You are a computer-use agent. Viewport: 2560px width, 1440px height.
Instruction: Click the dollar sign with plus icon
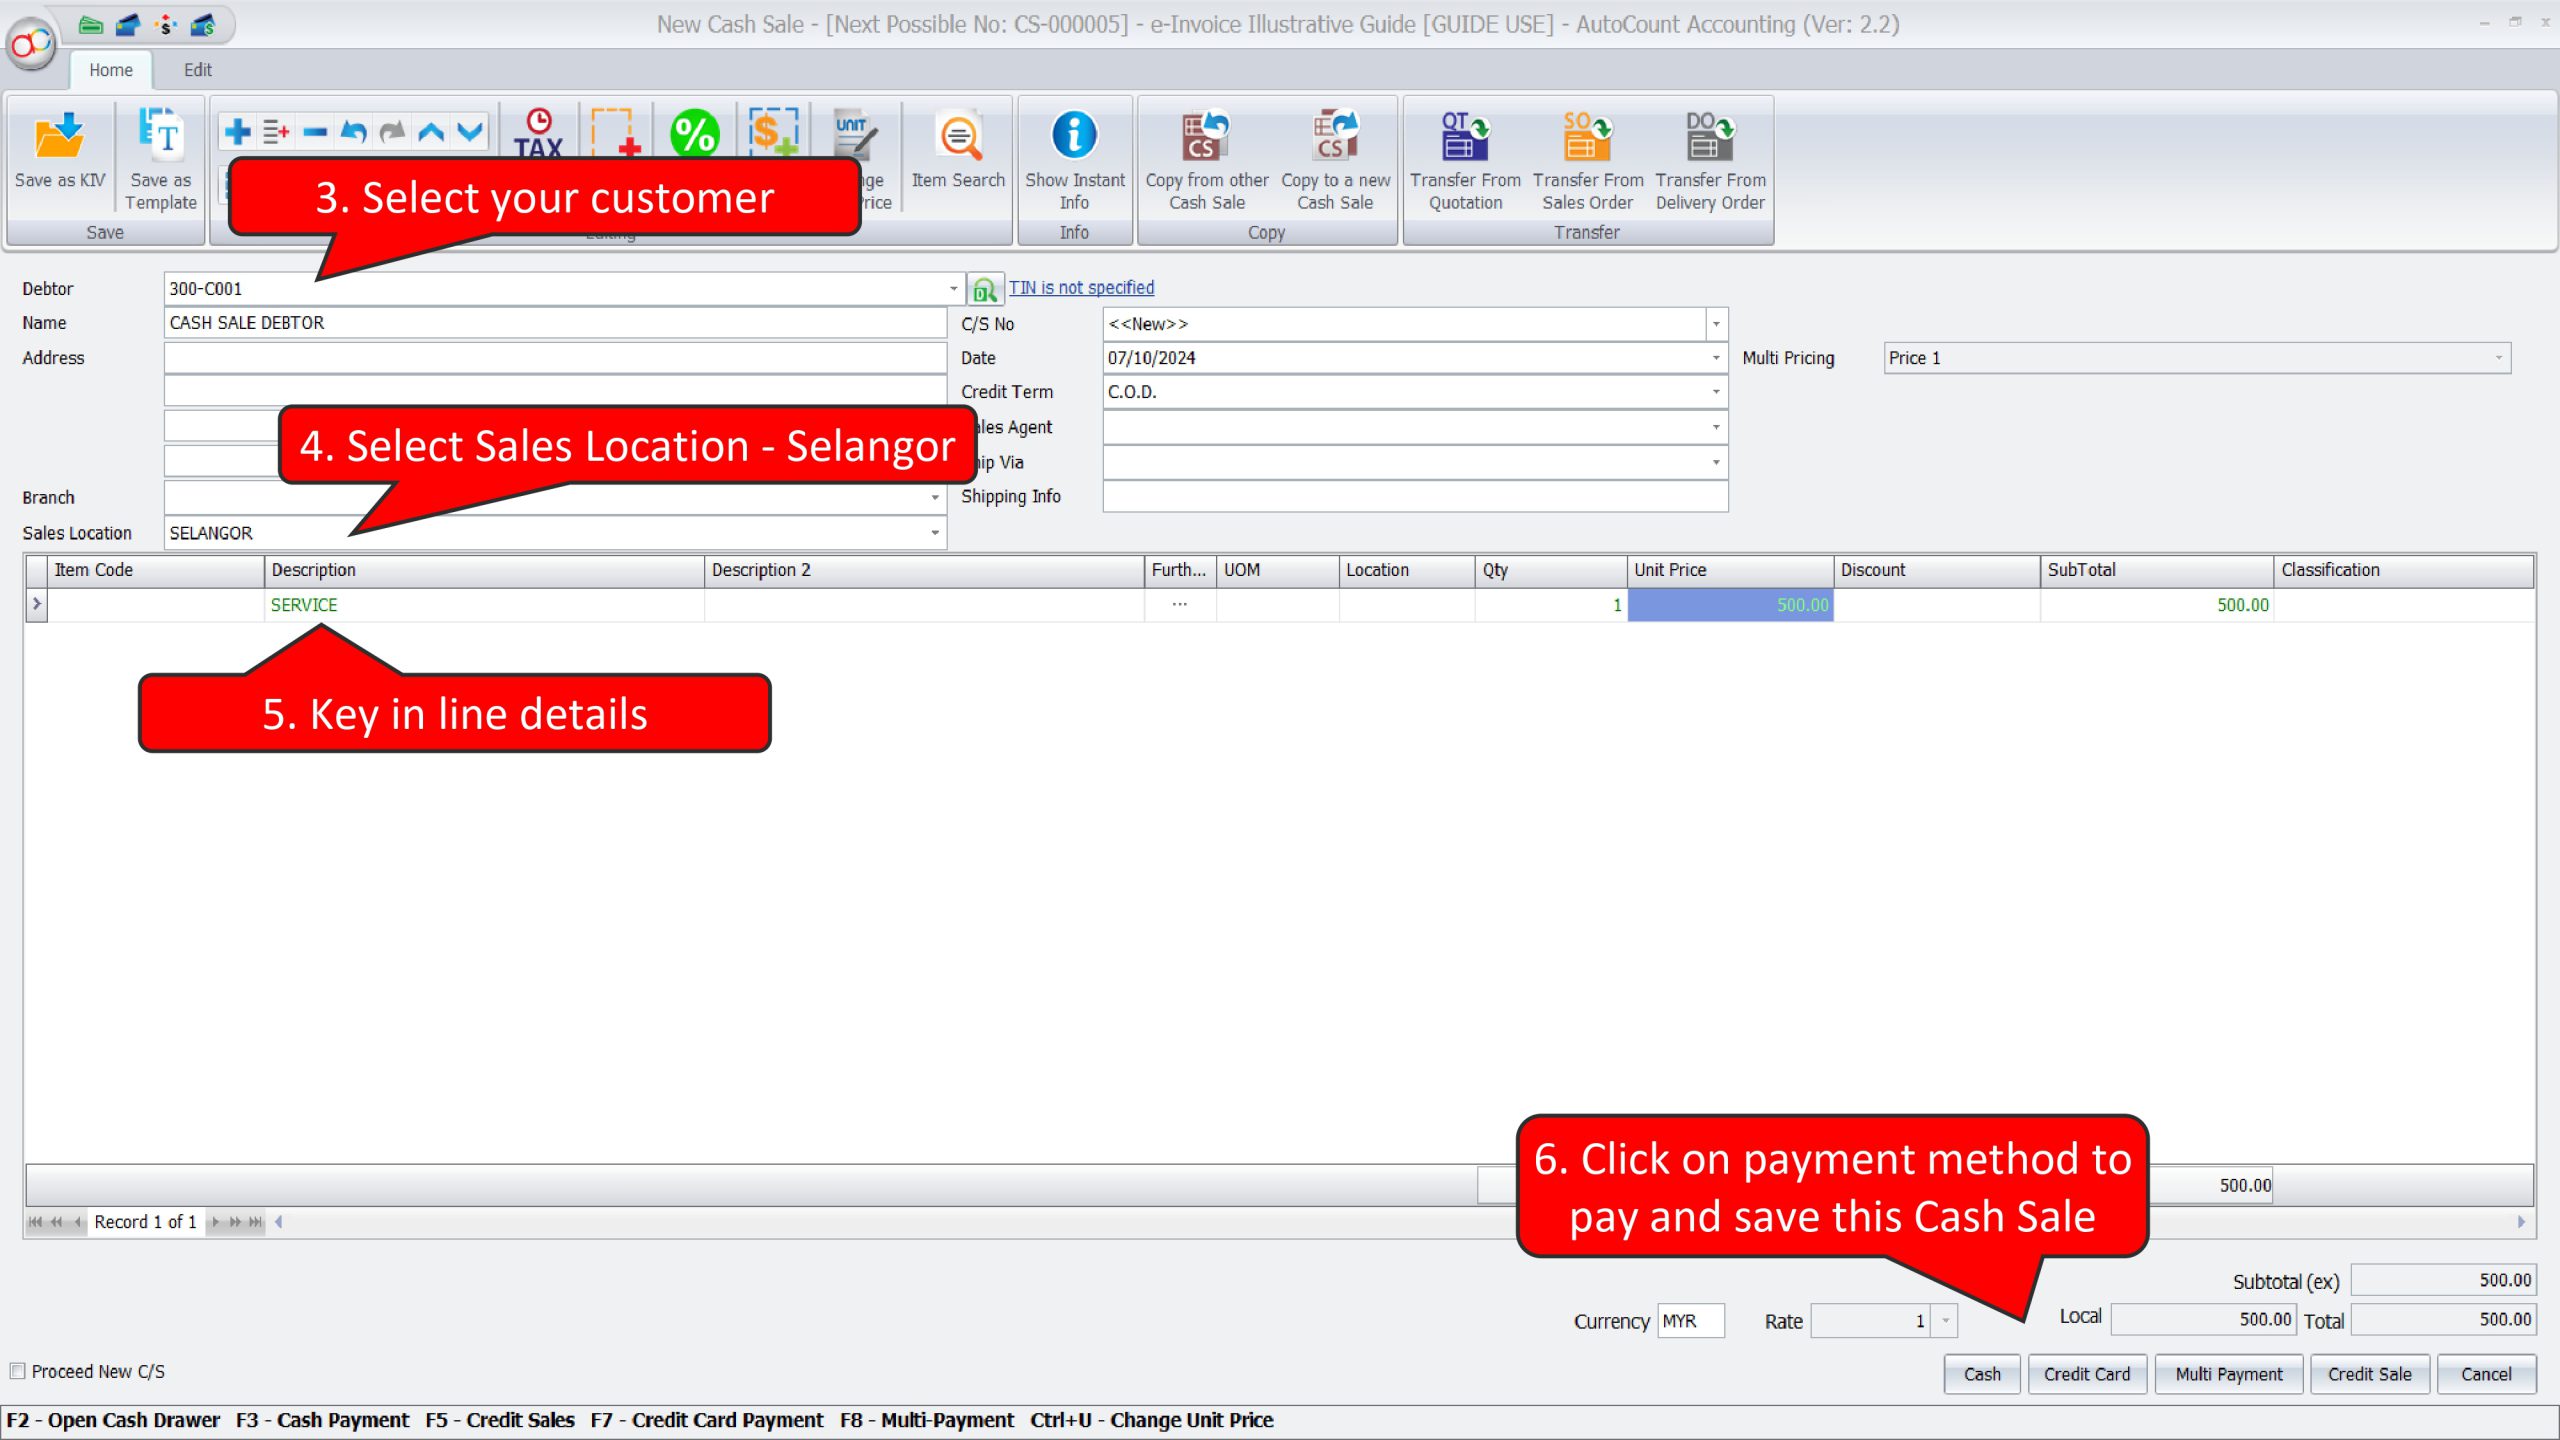click(773, 131)
